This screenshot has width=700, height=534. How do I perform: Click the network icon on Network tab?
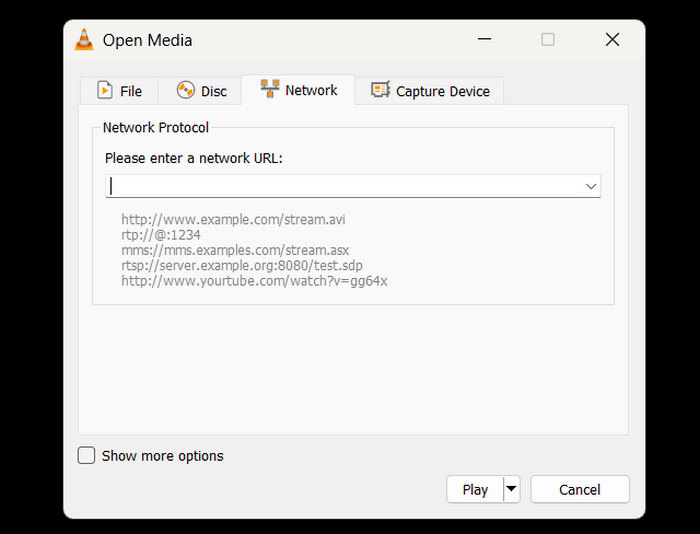269,89
